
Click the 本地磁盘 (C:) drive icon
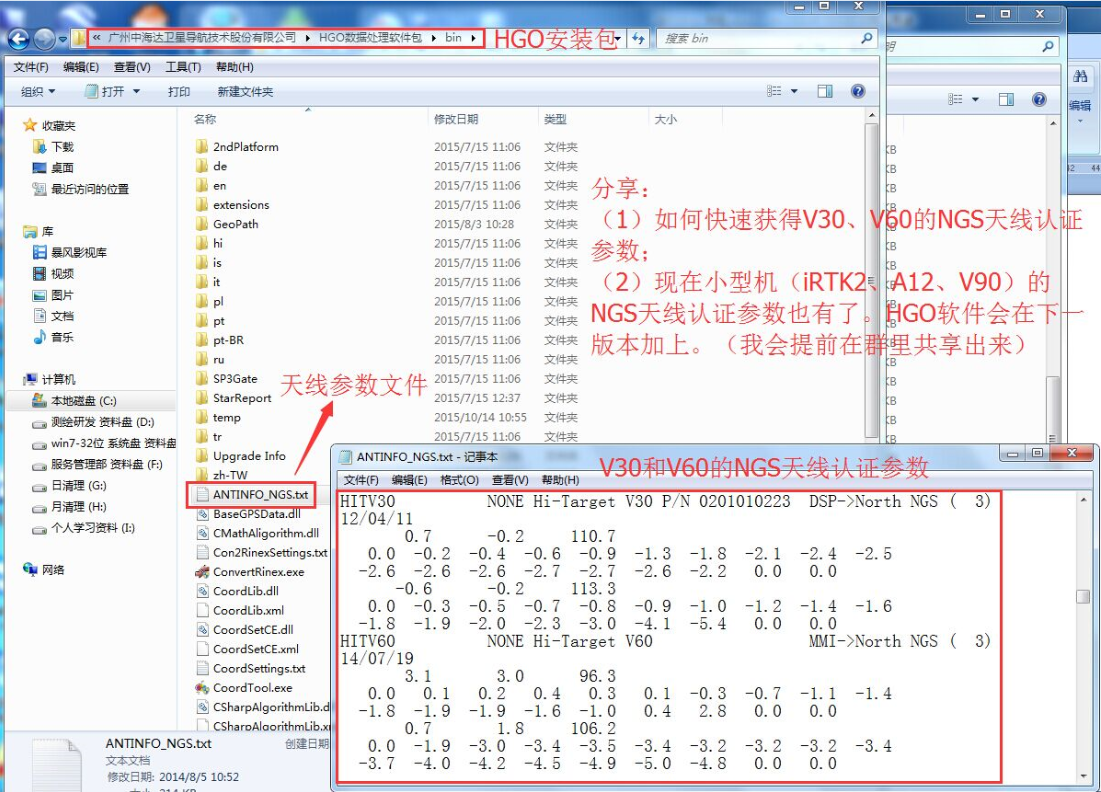coord(39,400)
